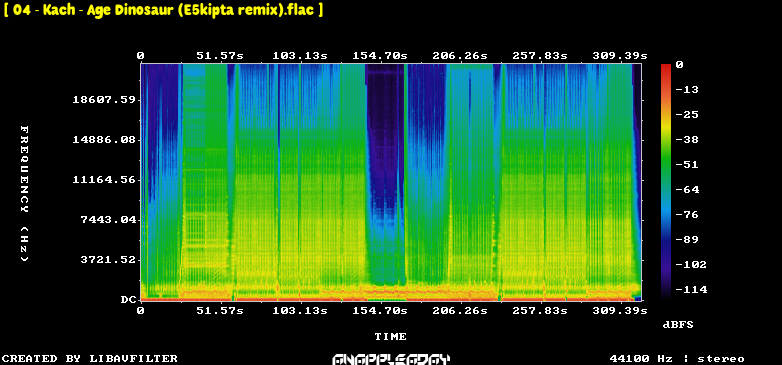Viewport: 782px width, 365px height.
Task: Click the '44100 Hz : stereo' info text
Action: (x=677, y=359)
